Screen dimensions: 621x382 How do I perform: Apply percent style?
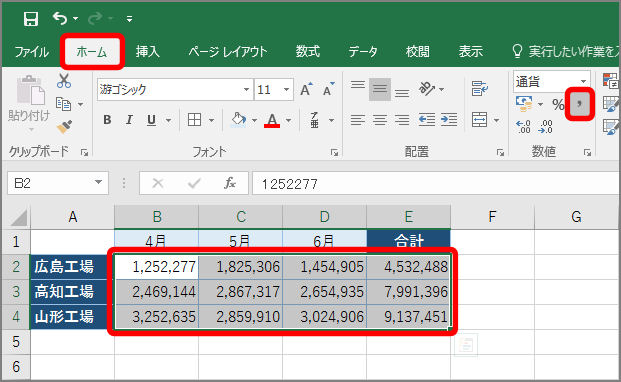pos(558,104)
